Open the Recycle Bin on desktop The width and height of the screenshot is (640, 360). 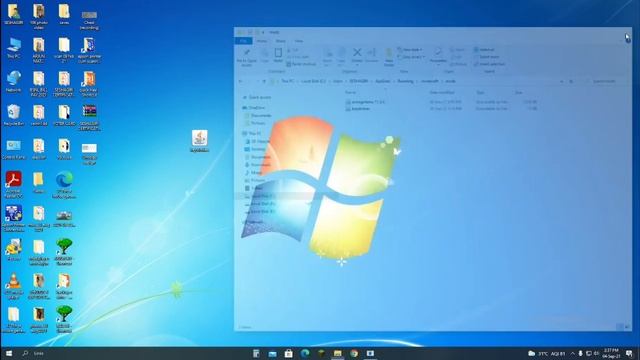tap(13, 115)
